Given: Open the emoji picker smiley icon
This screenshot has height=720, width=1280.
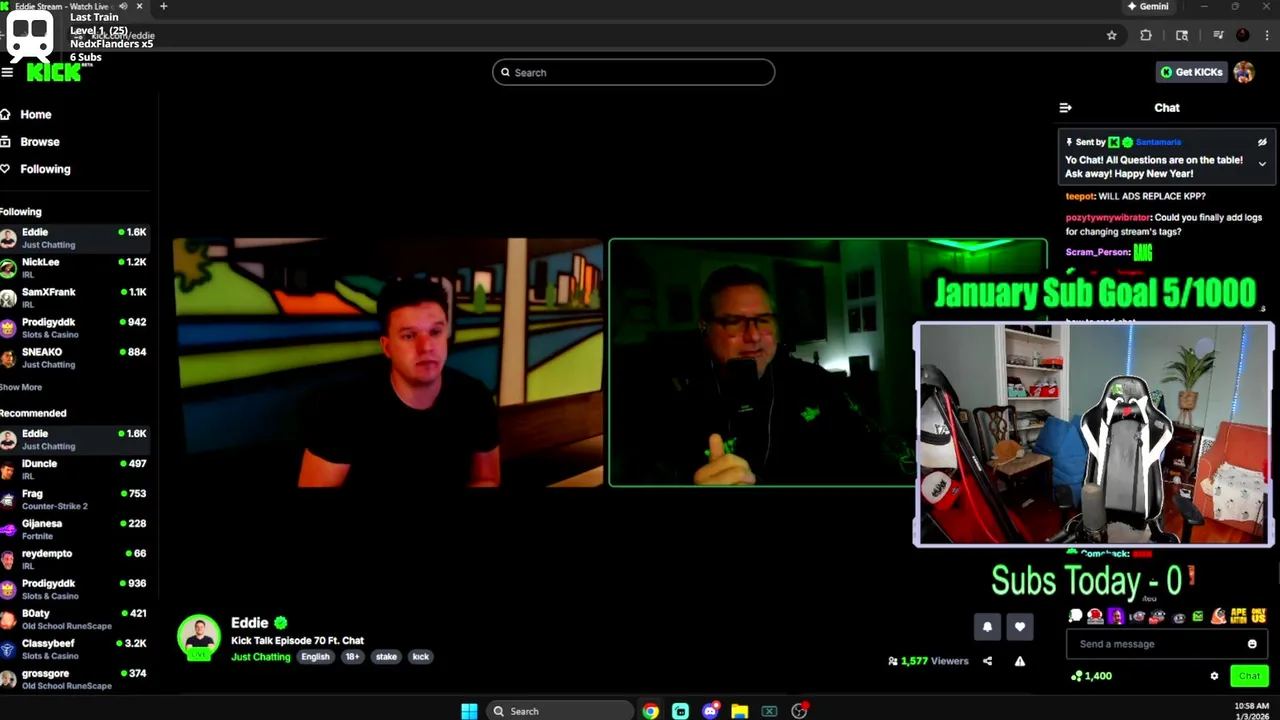Looking at the screenshot, I should (x=1252, y=644).
